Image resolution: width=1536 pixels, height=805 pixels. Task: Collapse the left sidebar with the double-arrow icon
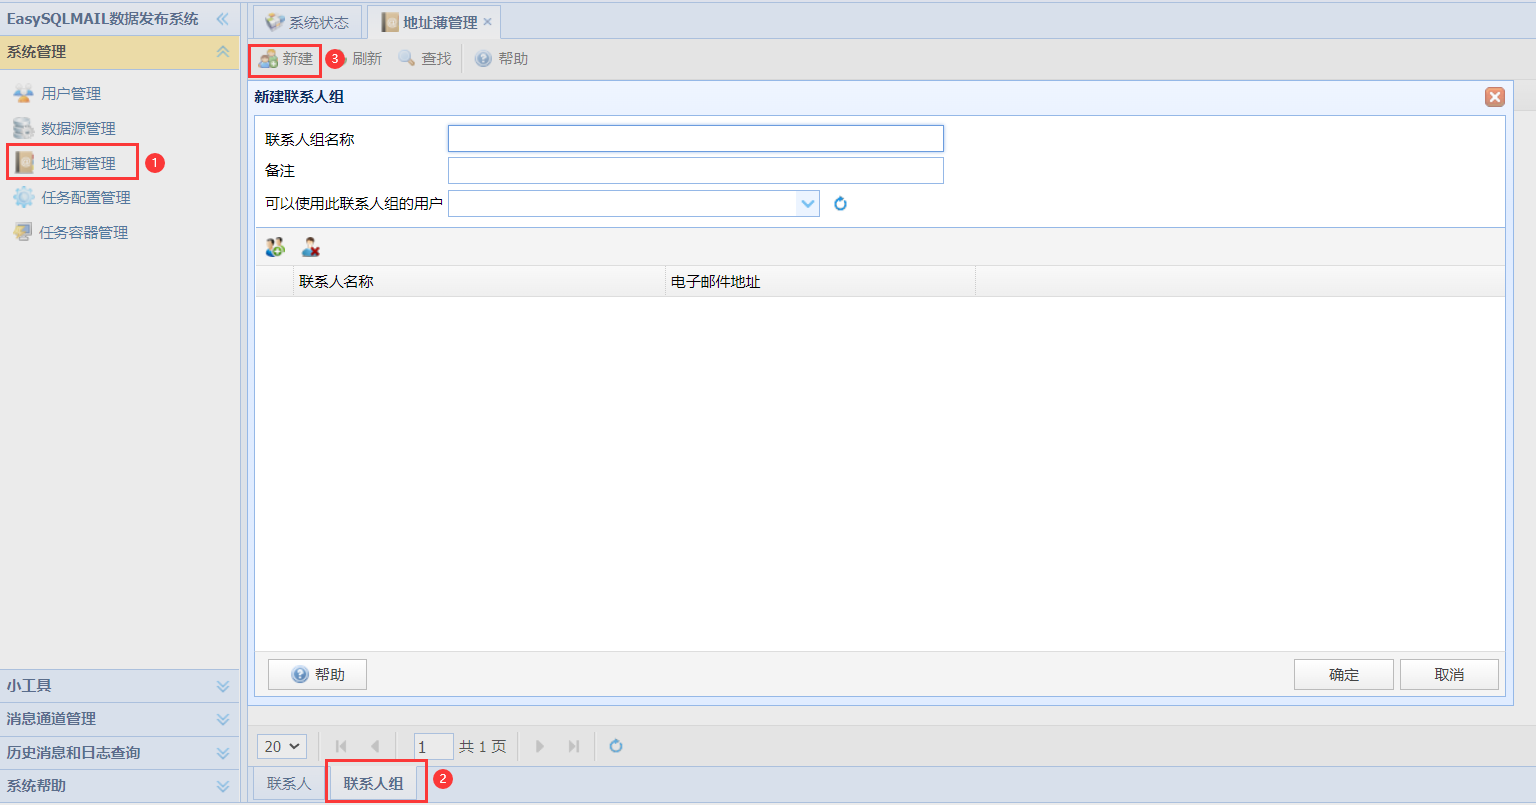(x=222, y=19)
